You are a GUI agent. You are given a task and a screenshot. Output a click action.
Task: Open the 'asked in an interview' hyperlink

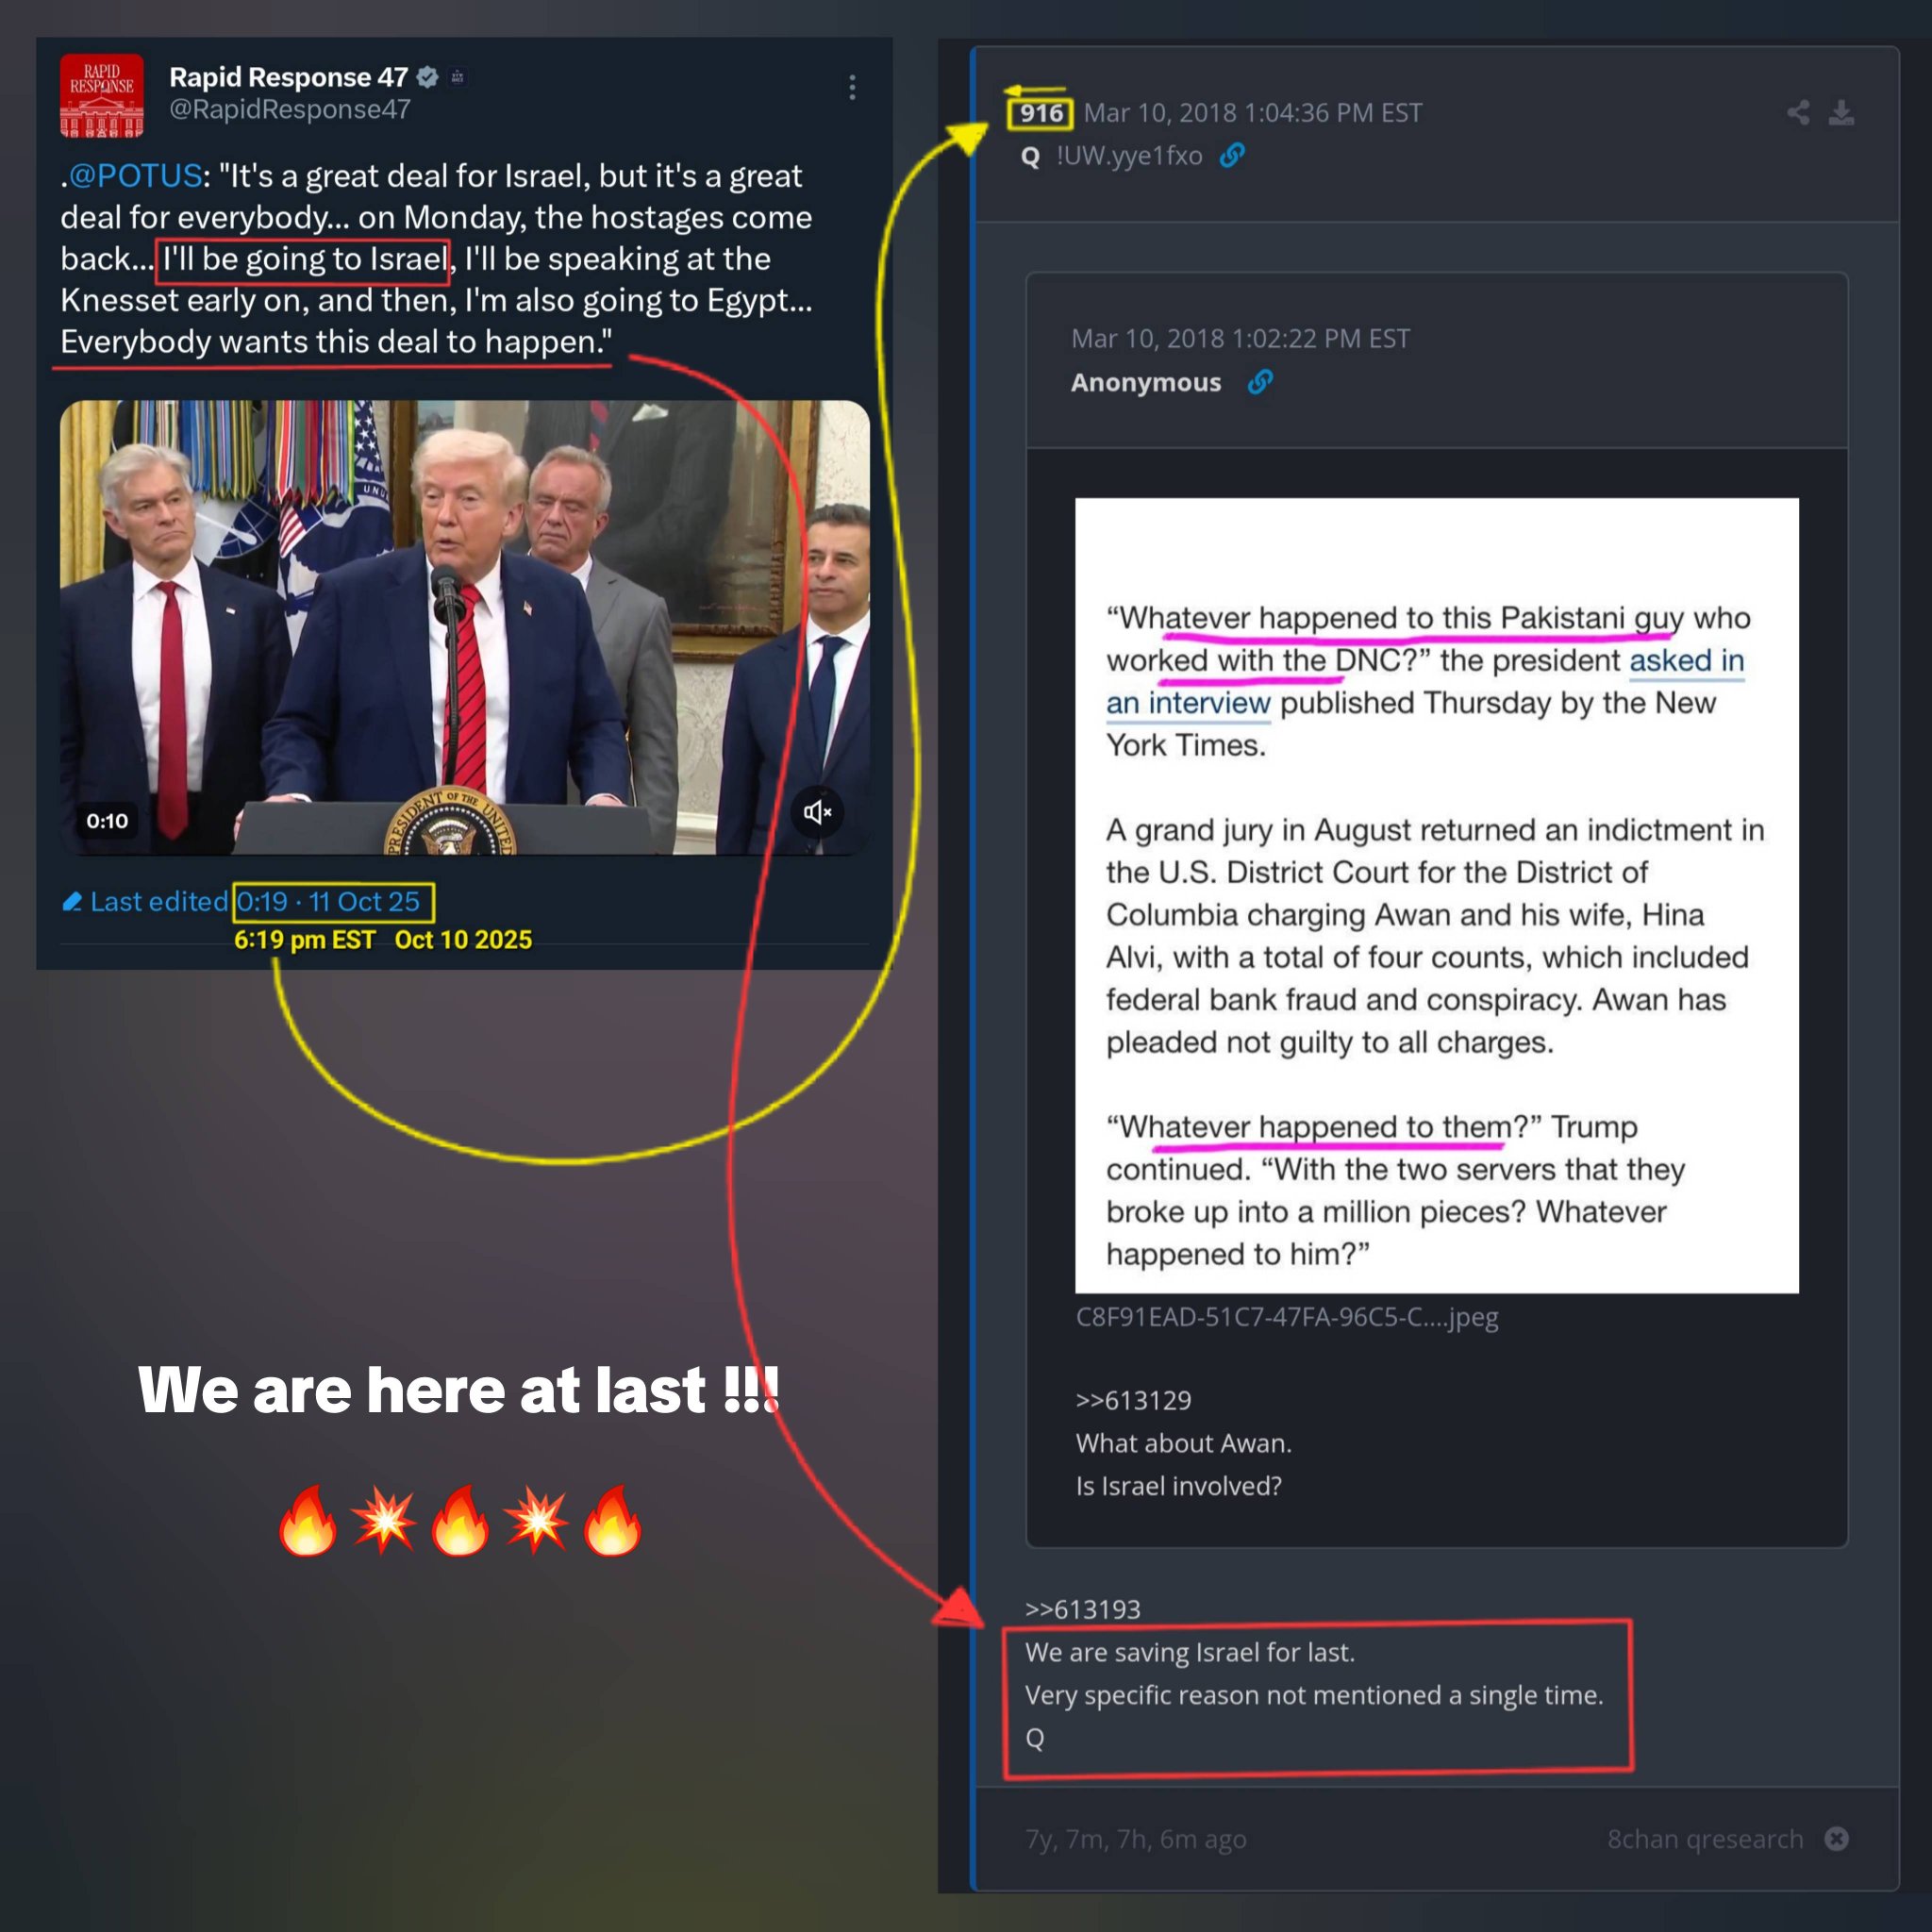point(1425,682)
